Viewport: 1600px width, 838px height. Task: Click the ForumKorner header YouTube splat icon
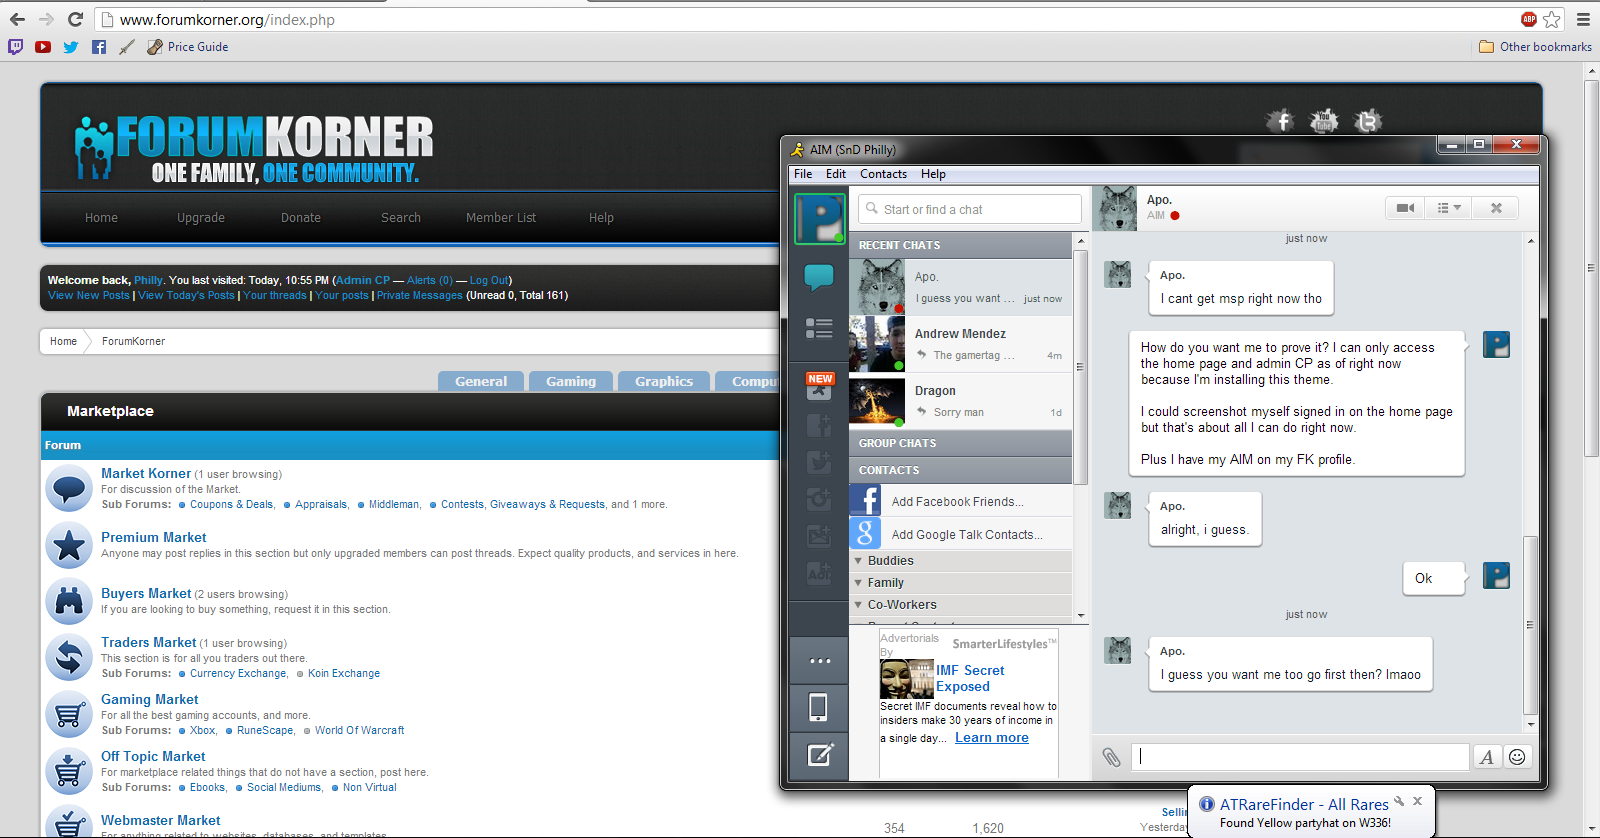[x=1324, y=121]
